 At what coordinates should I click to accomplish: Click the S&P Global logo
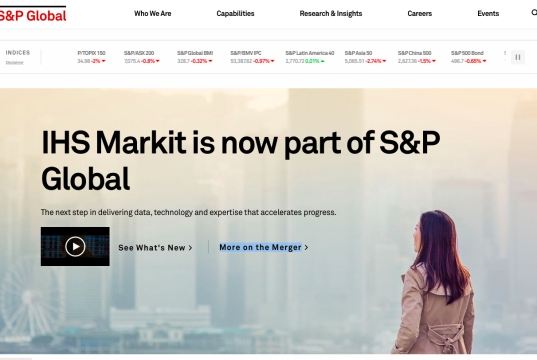coord(33,14)
